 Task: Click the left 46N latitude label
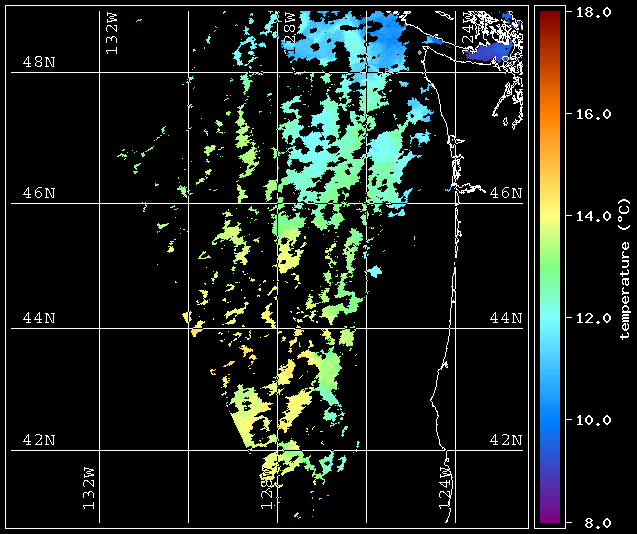(39, 193)
